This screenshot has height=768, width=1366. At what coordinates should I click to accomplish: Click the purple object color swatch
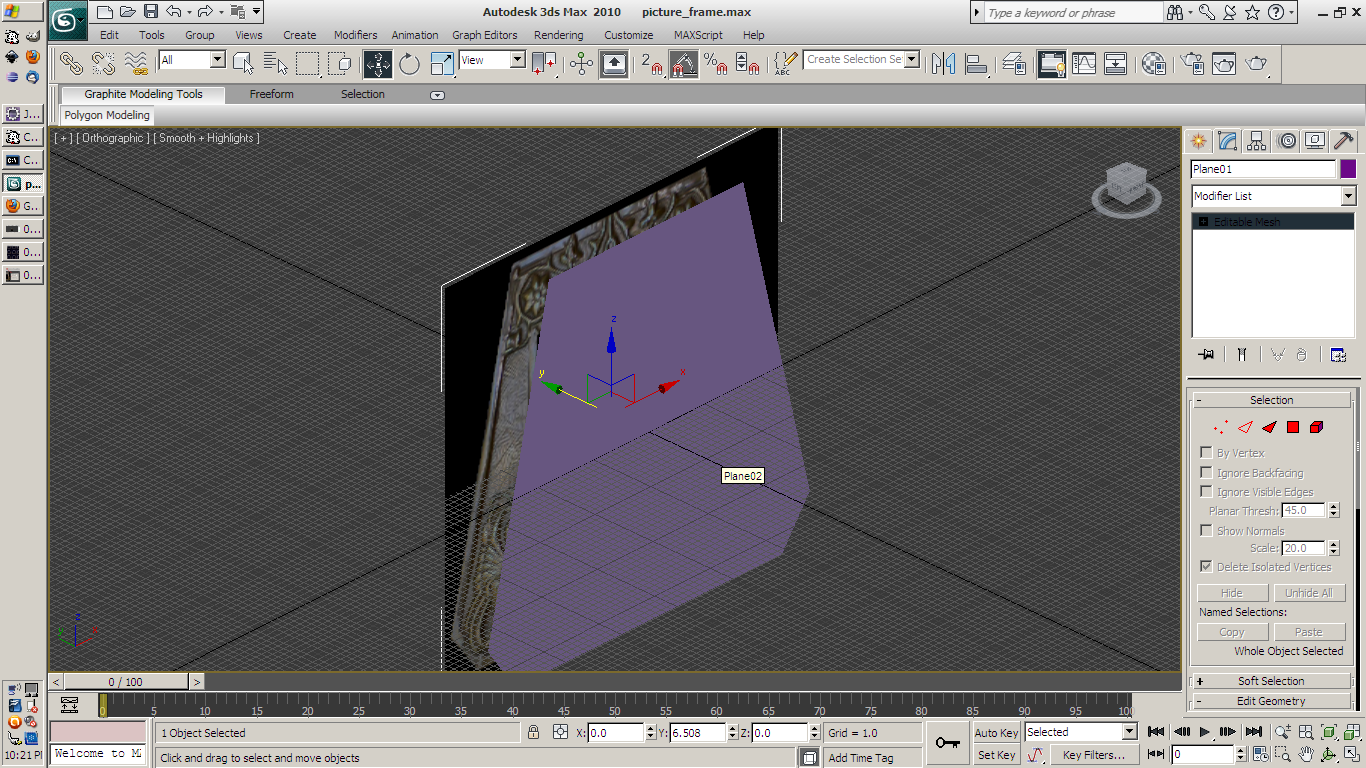coord(1348,169)
